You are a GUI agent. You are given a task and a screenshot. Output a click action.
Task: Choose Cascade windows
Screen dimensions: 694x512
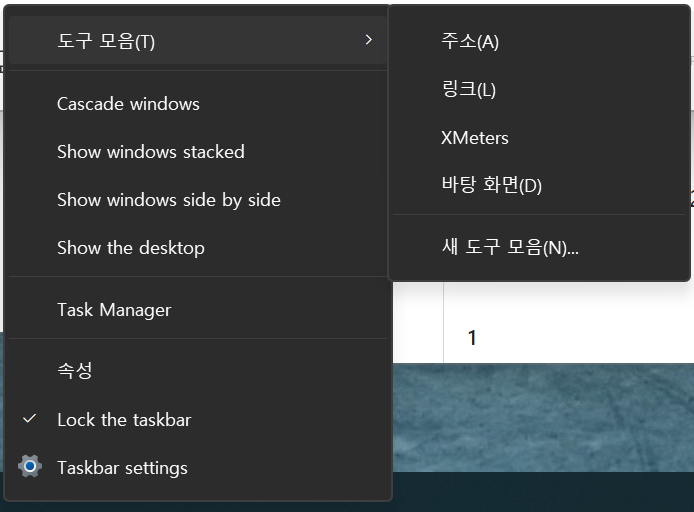(197, 104)
